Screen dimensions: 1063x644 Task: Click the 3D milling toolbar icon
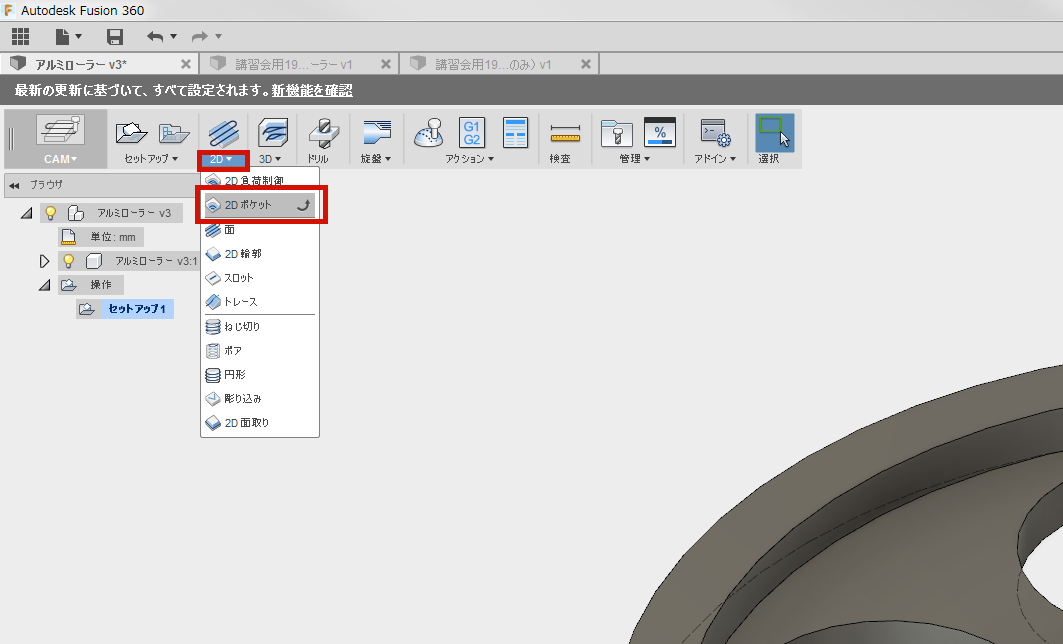[273, 132]
